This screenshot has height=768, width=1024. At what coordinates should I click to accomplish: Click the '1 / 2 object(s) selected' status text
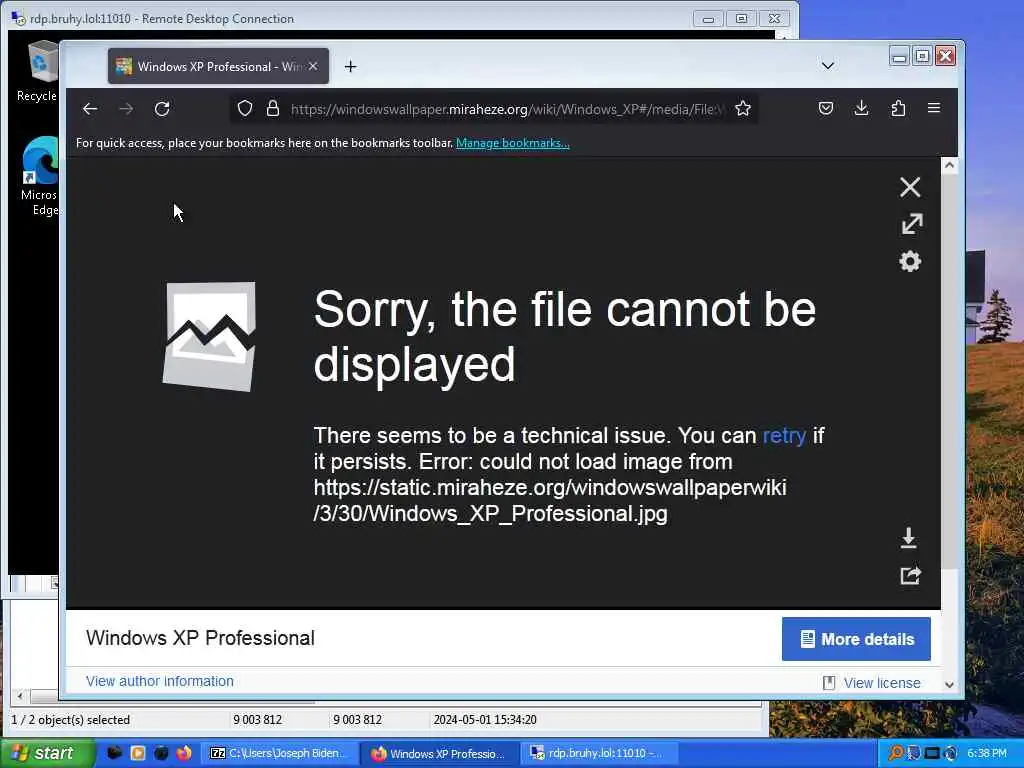coord(71,720)
